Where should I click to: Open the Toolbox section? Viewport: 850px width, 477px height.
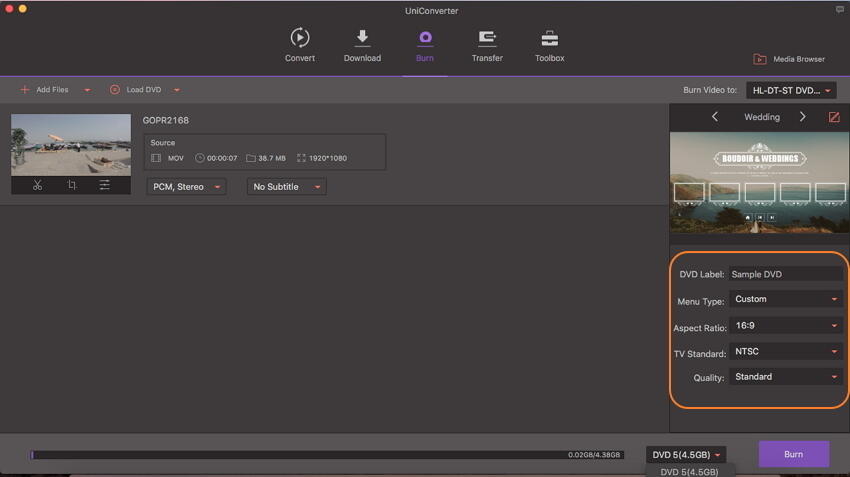549,46
